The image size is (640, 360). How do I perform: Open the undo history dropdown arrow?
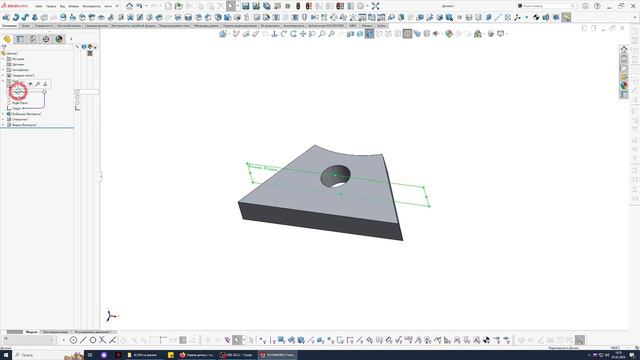point(146,6)
